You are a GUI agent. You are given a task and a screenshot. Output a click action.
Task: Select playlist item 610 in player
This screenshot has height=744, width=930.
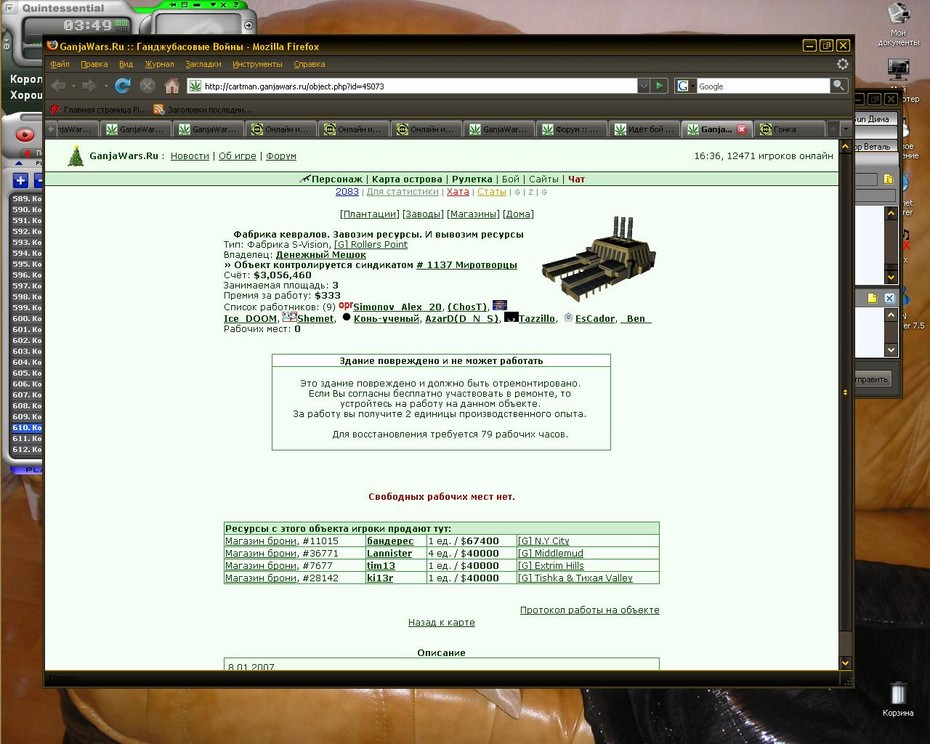(x=27, y=428)
